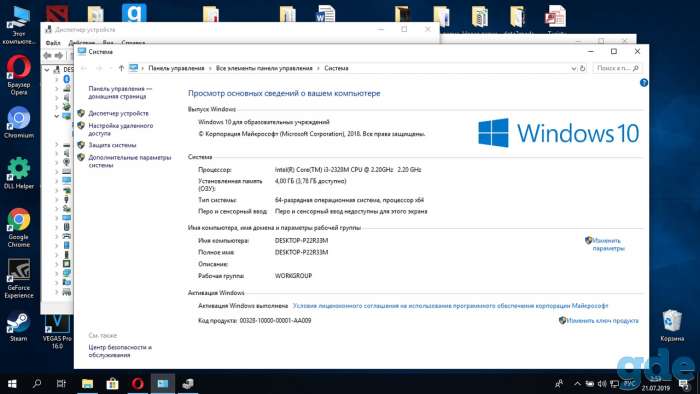Click the computer icon in the address bar
700x394 pixels.
pyautogui.click(x=133, y=68)
